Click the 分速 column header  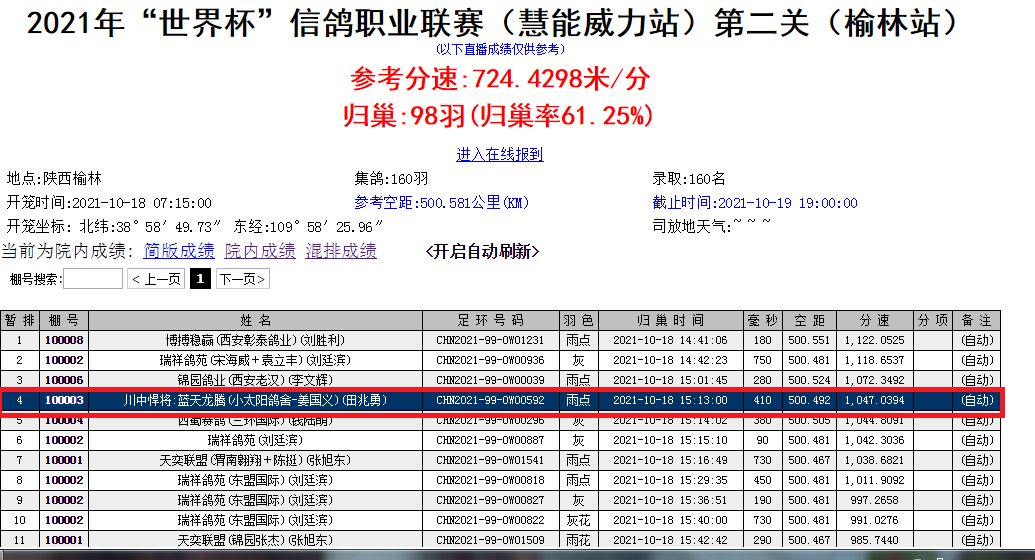875,320
